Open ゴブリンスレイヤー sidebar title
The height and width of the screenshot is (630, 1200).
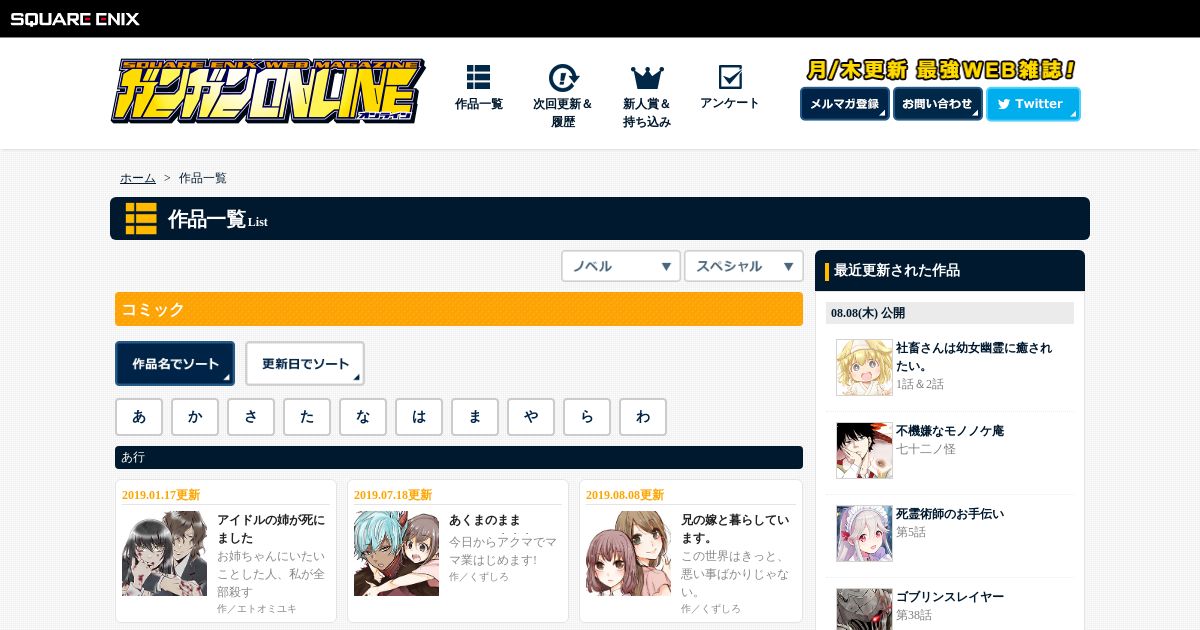950,597
